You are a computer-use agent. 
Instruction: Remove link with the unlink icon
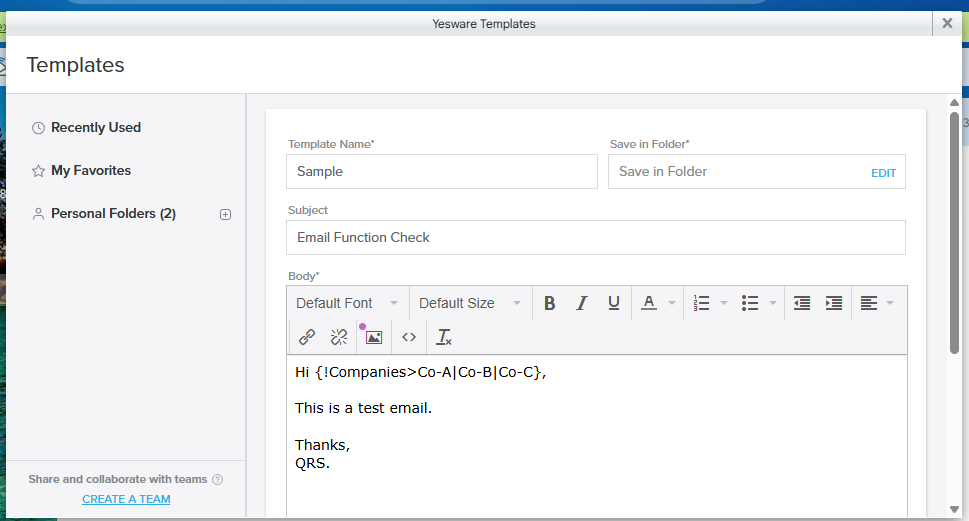pos(339,337)
